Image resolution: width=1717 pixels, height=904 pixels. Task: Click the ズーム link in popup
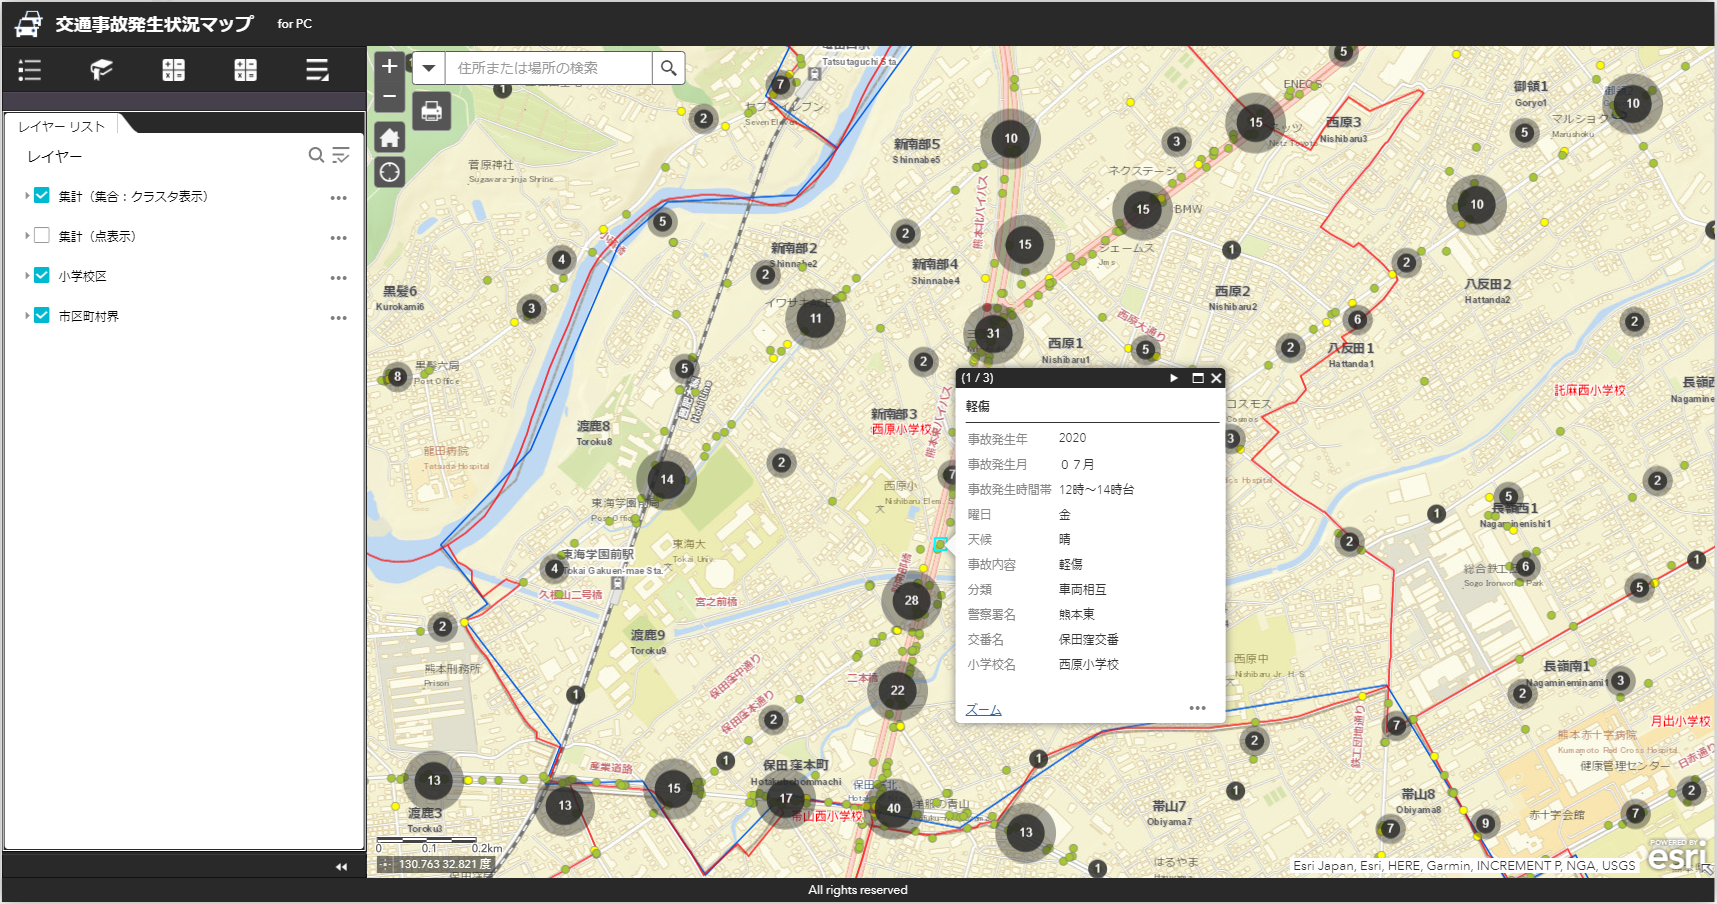click(983, 710)
